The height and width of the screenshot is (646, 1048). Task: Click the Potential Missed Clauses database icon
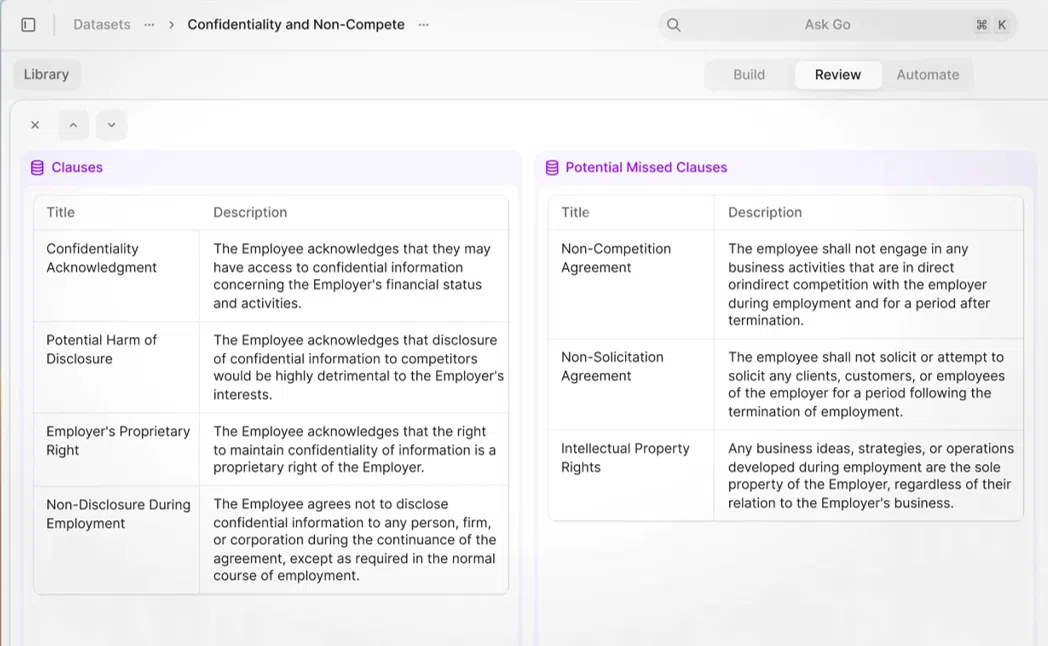[x=552, y=168]
